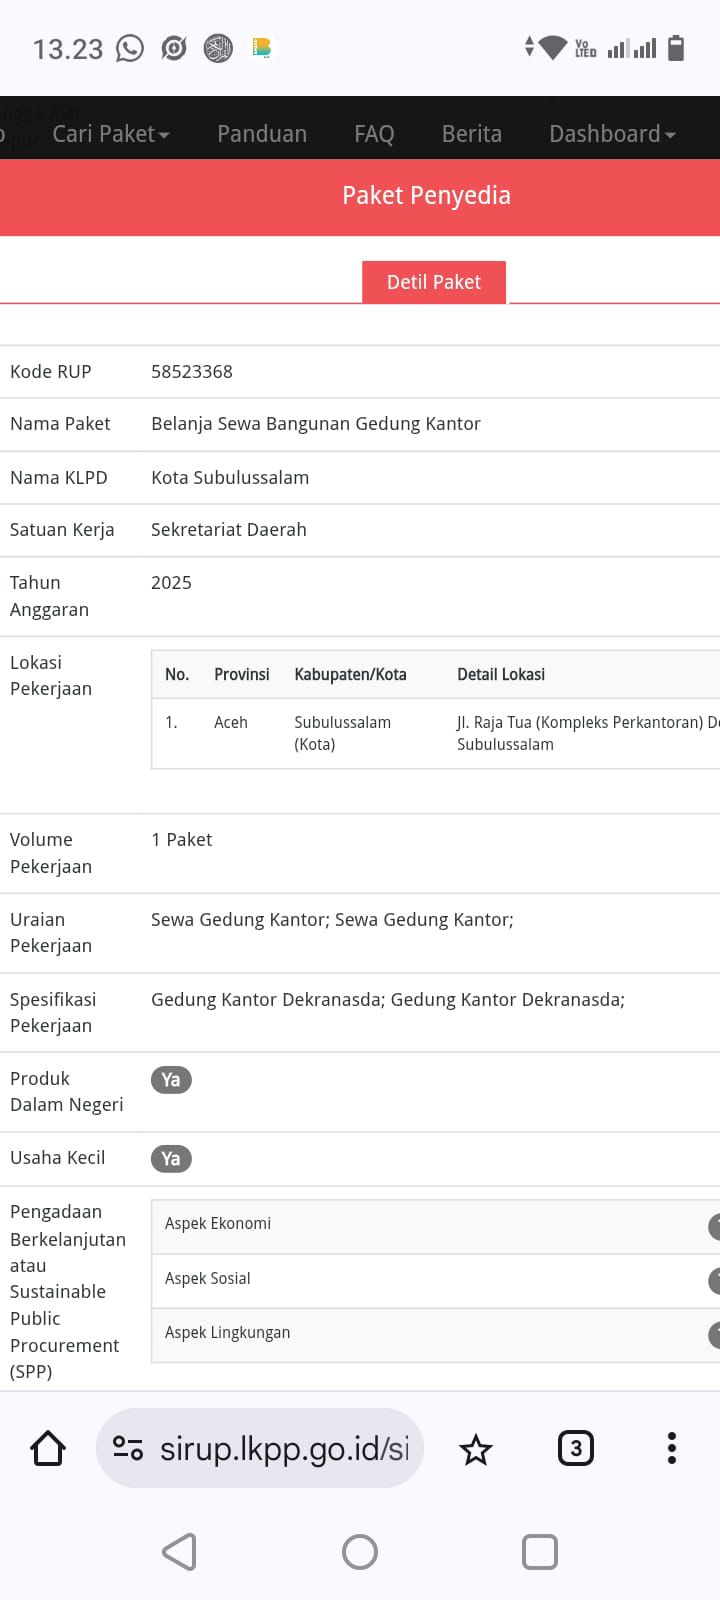This screenshot has width=720, height=1600.
Task: Expand the Cari Paket dropdown menu
Action: point(111,134)
